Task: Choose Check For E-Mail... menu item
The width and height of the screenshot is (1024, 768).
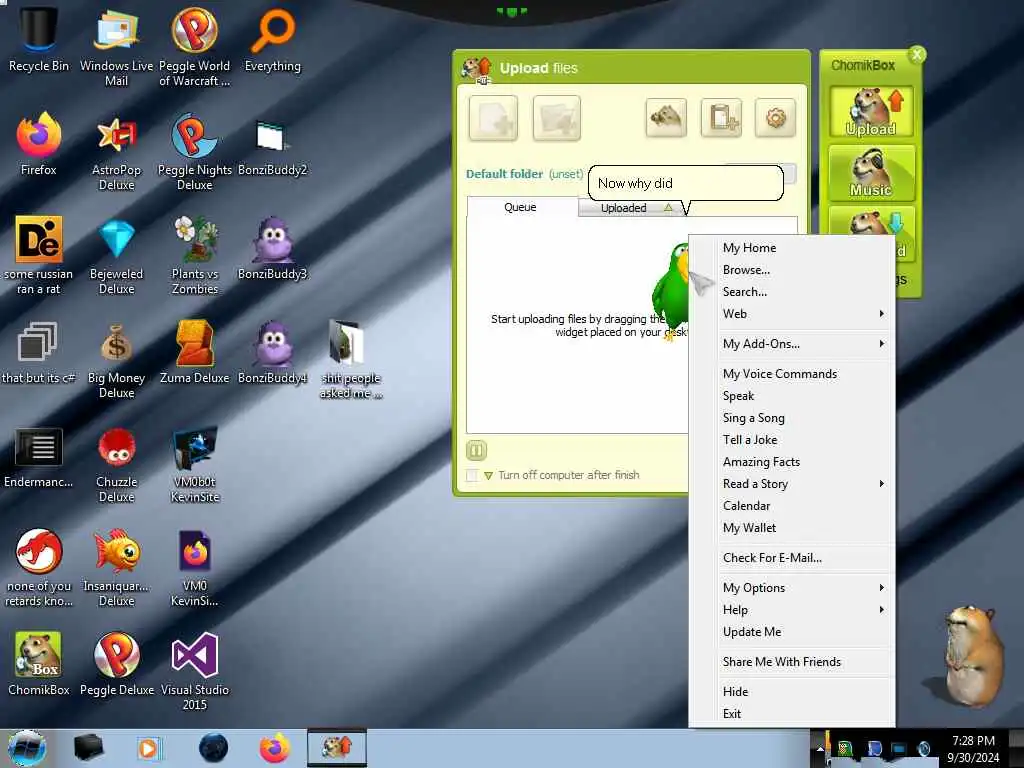Action: tap(792, 558)
